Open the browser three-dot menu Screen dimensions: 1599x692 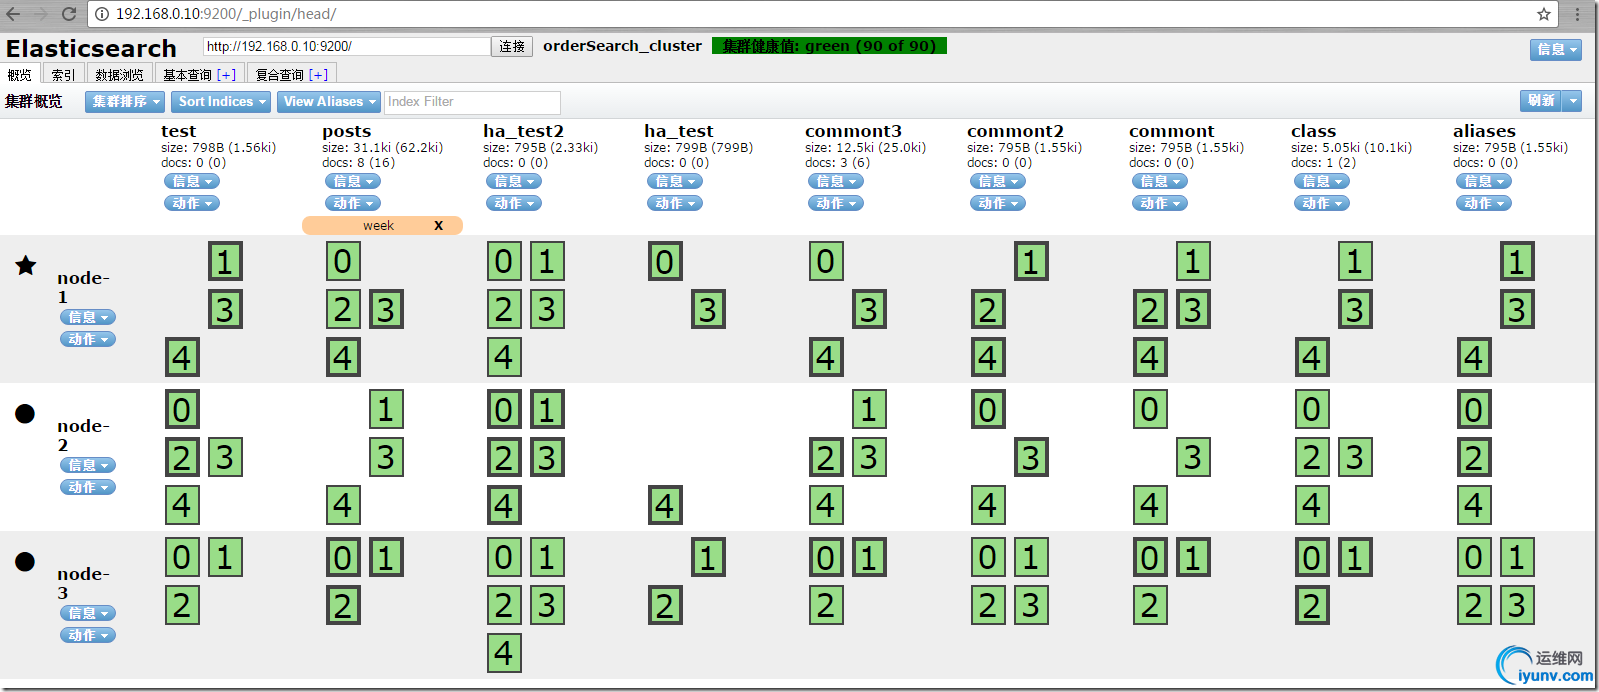pyautogui.click(x=1577, y=14)
